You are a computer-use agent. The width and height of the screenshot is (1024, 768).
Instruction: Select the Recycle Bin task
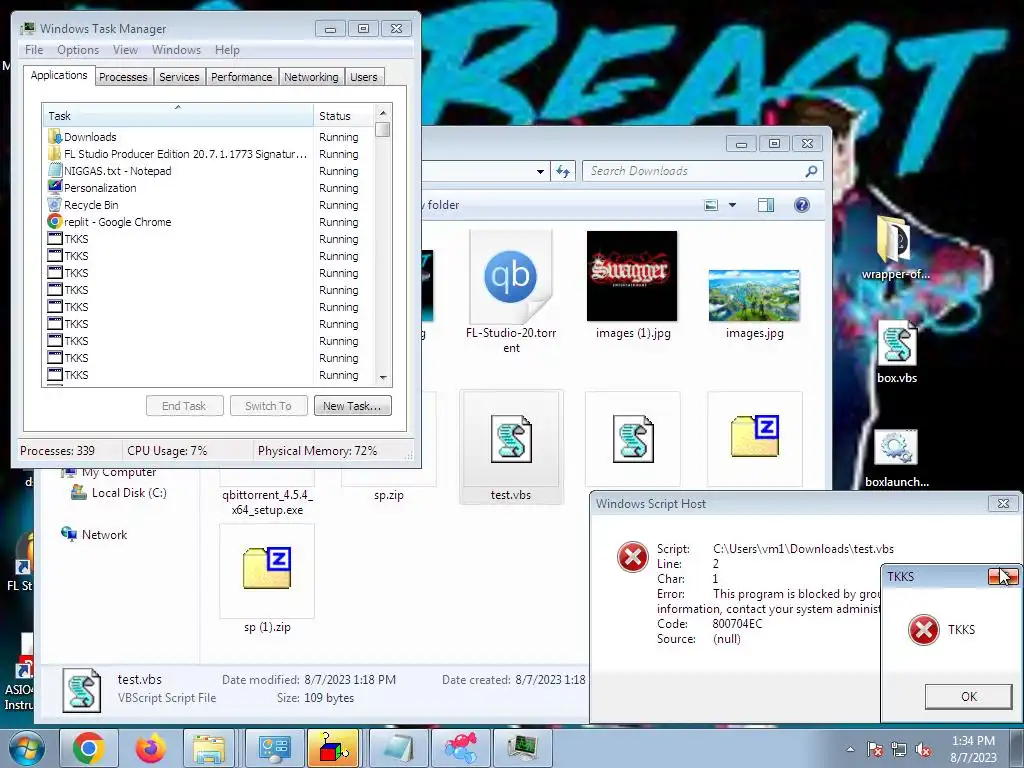pos(209,205)
